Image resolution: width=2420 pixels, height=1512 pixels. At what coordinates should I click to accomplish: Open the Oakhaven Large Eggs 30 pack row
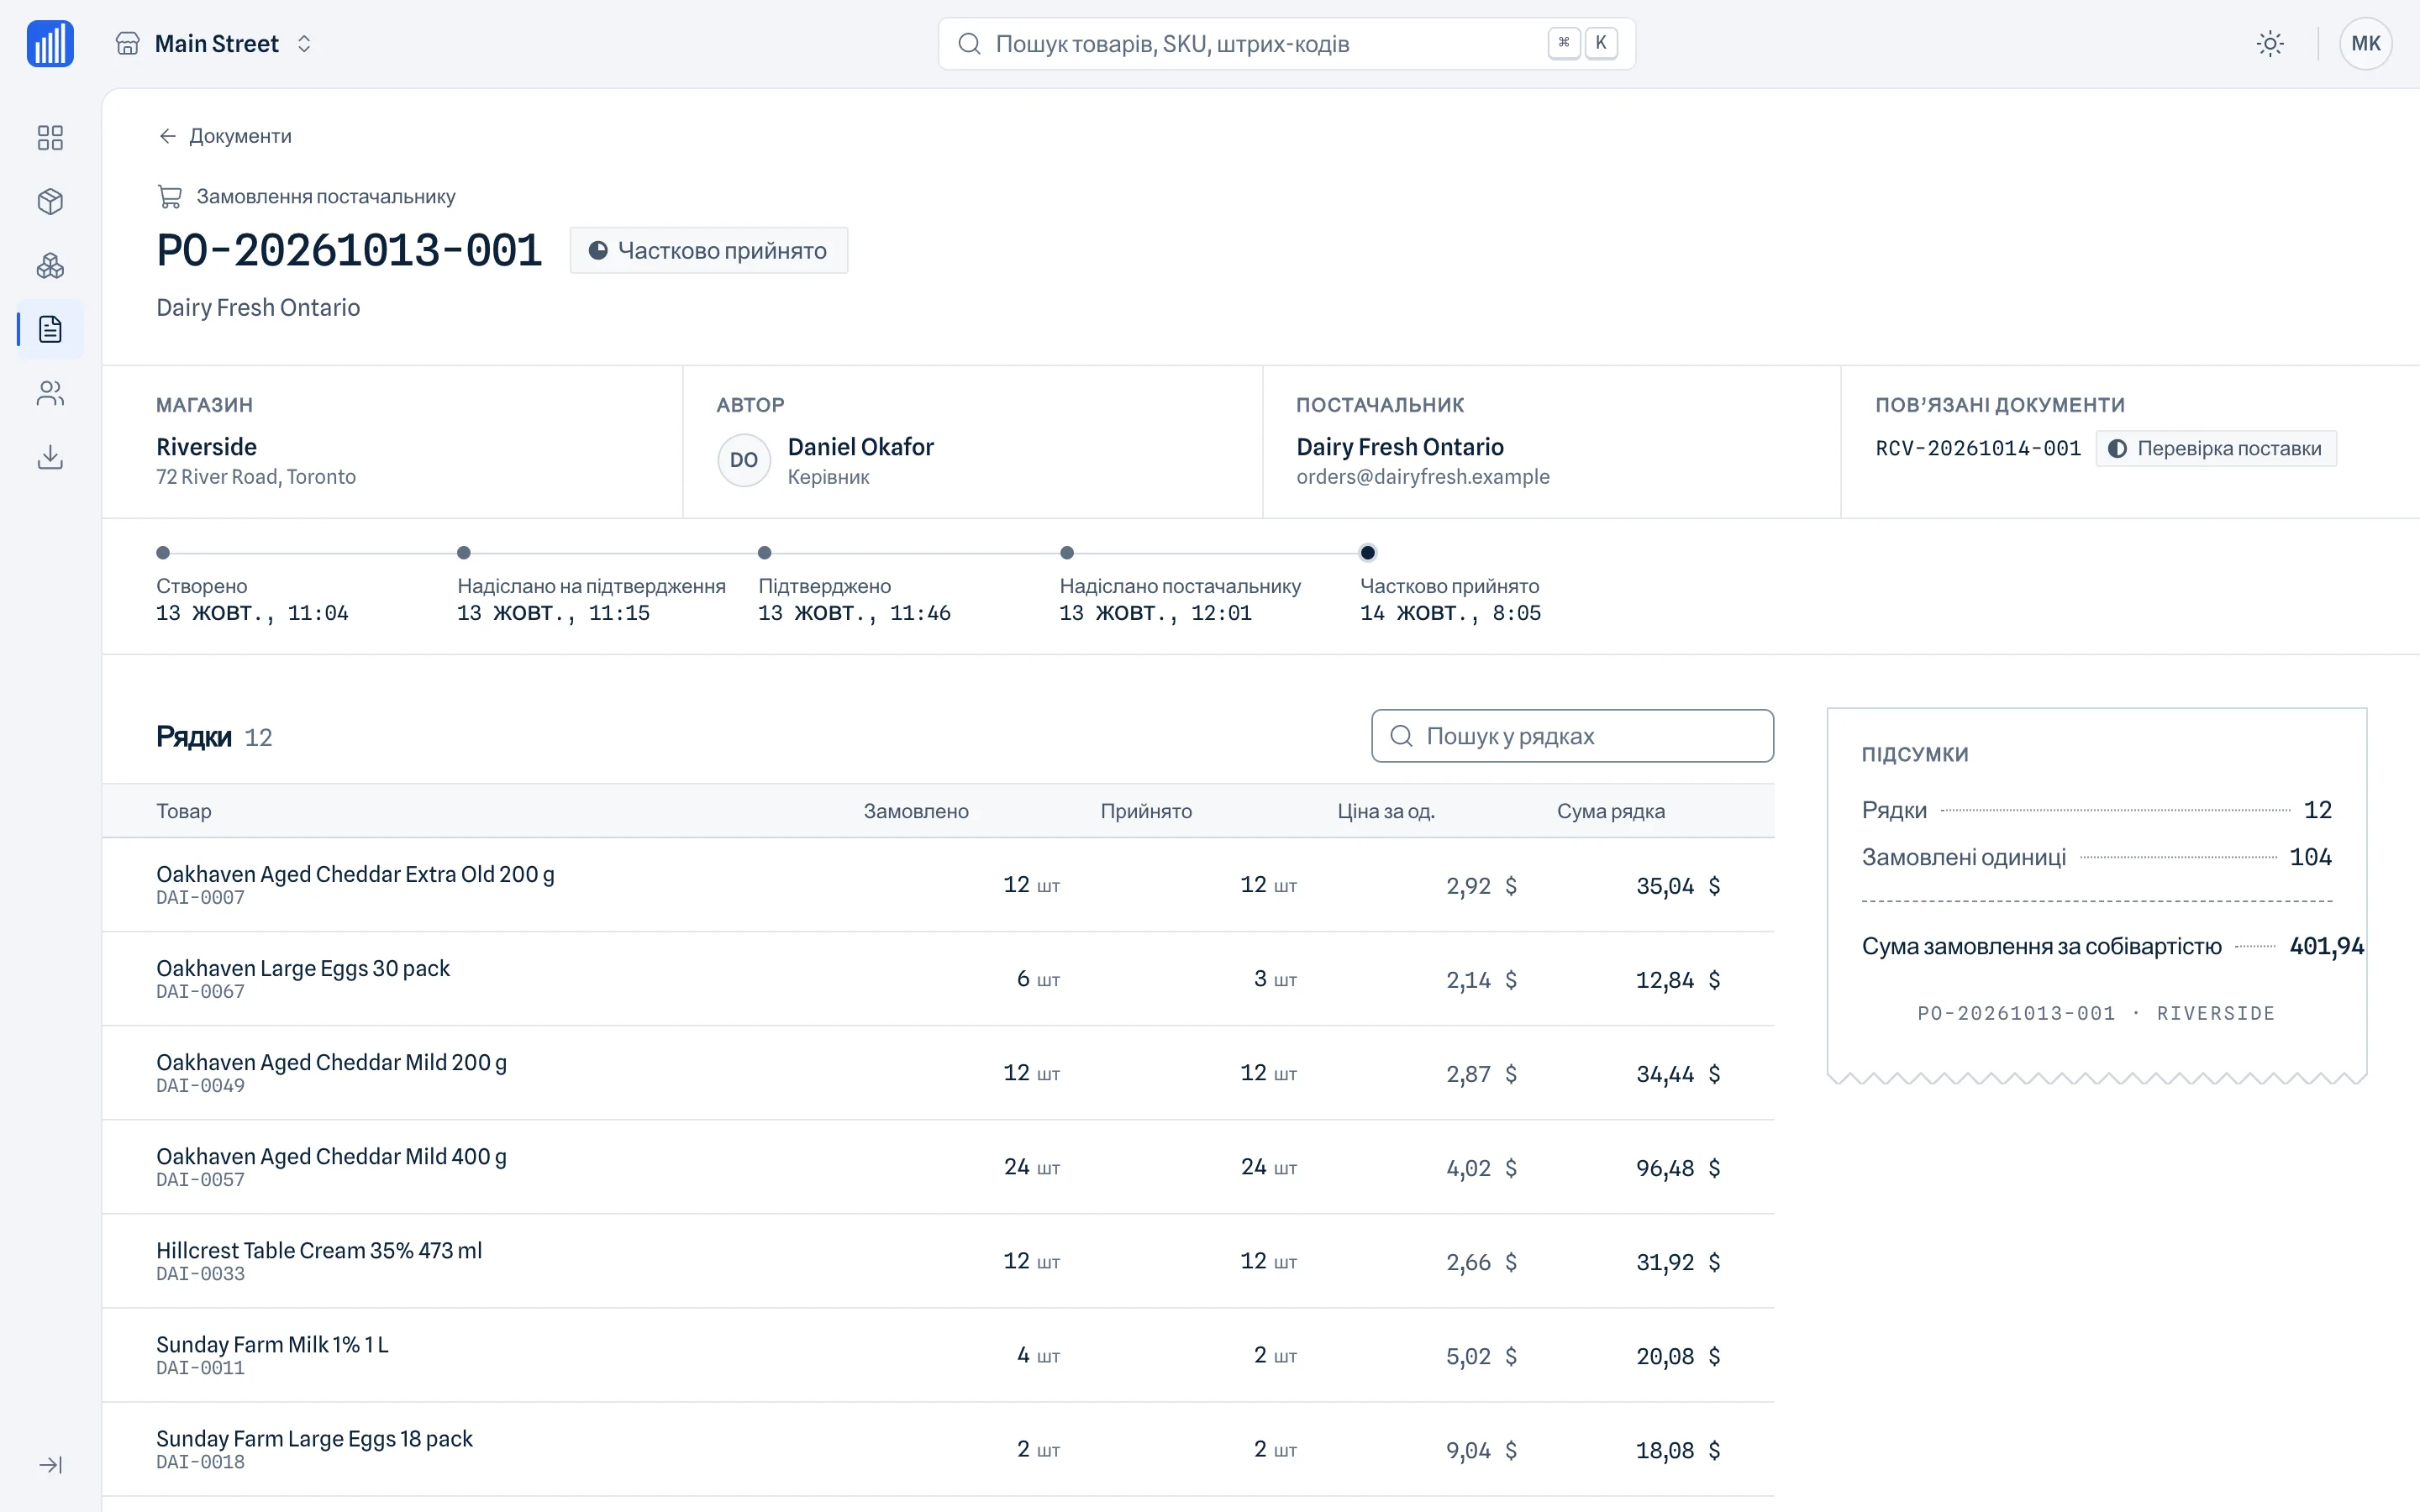pyautogui.click(x=938, y=979)
